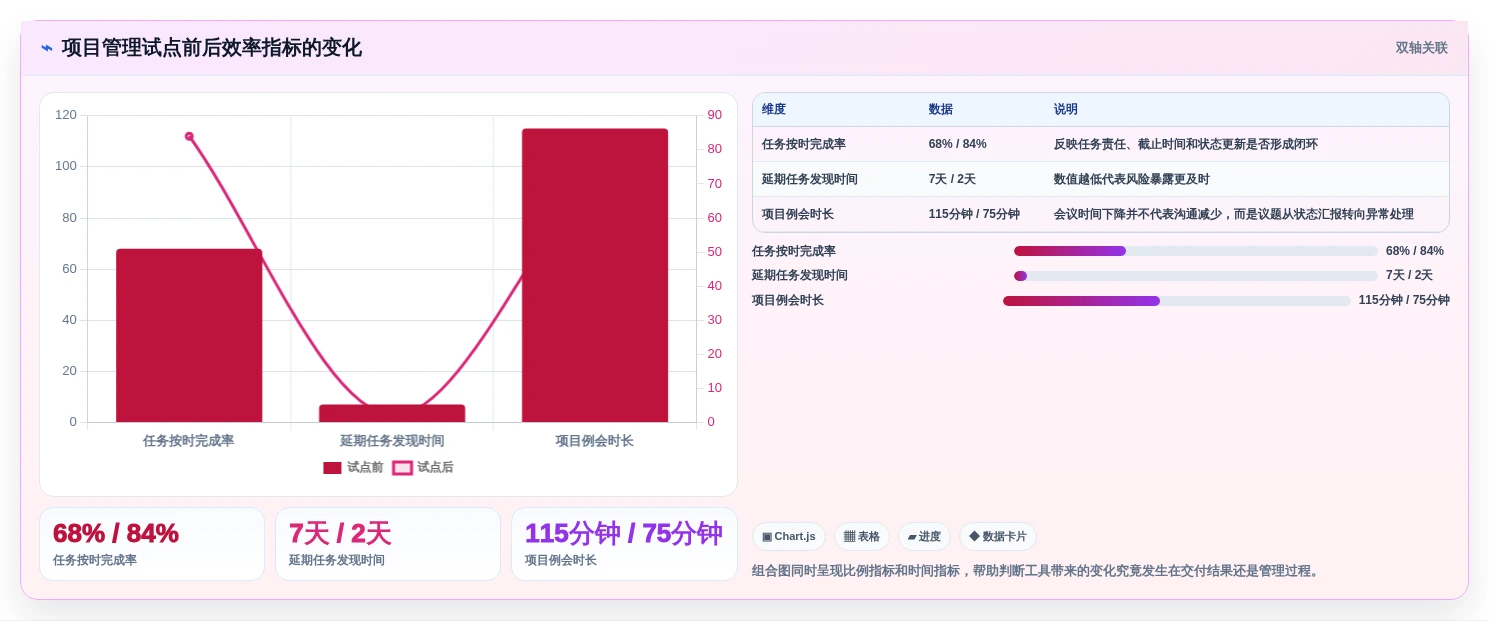Image resolution: width=1489 pixels, height=621 pixels.
Task: Click the 延期任务发现时间 table row name
Action: [x=810, y=179]
